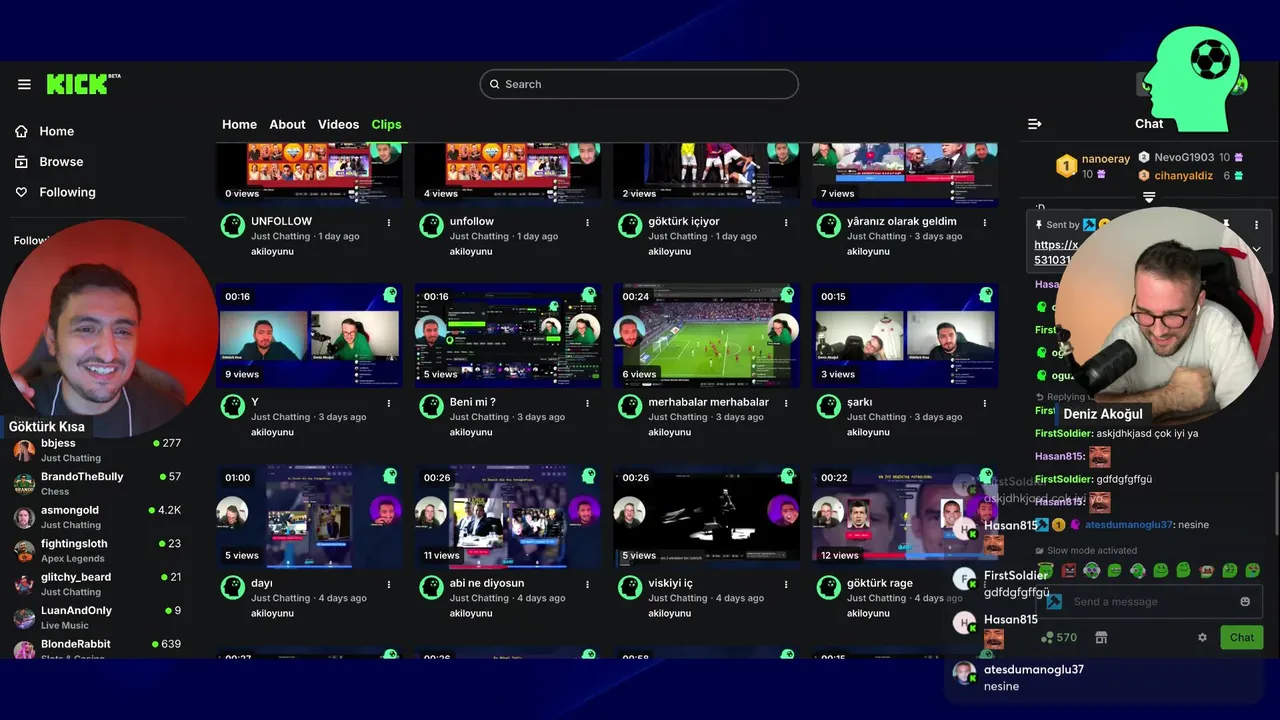Open options menu for göktürk içiyor clip
Viewport: 1280px width, 720px height.
click(x=786, y=222)
